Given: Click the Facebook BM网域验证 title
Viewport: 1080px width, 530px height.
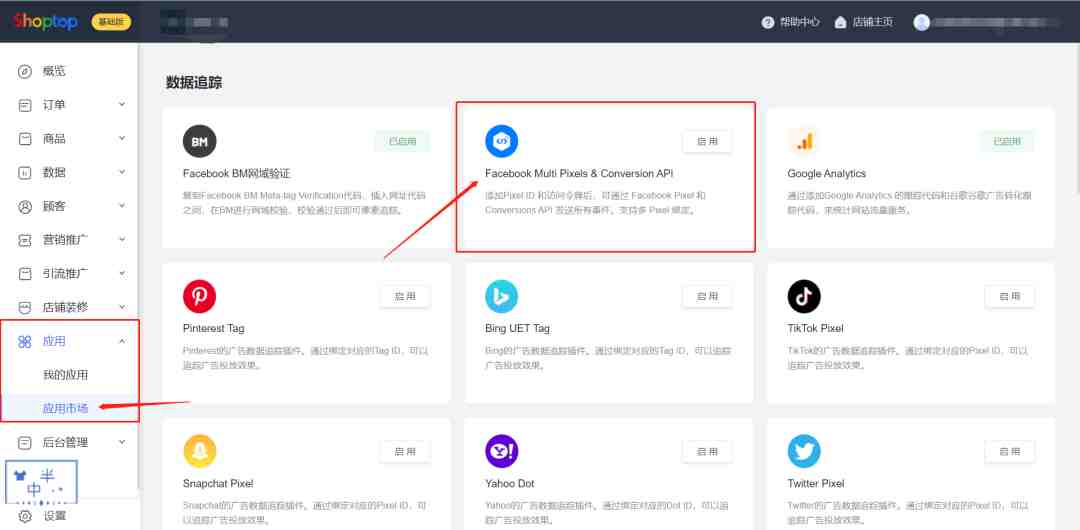Looking at the screenshot, I should pyautogui.click(x=237, y=174).
